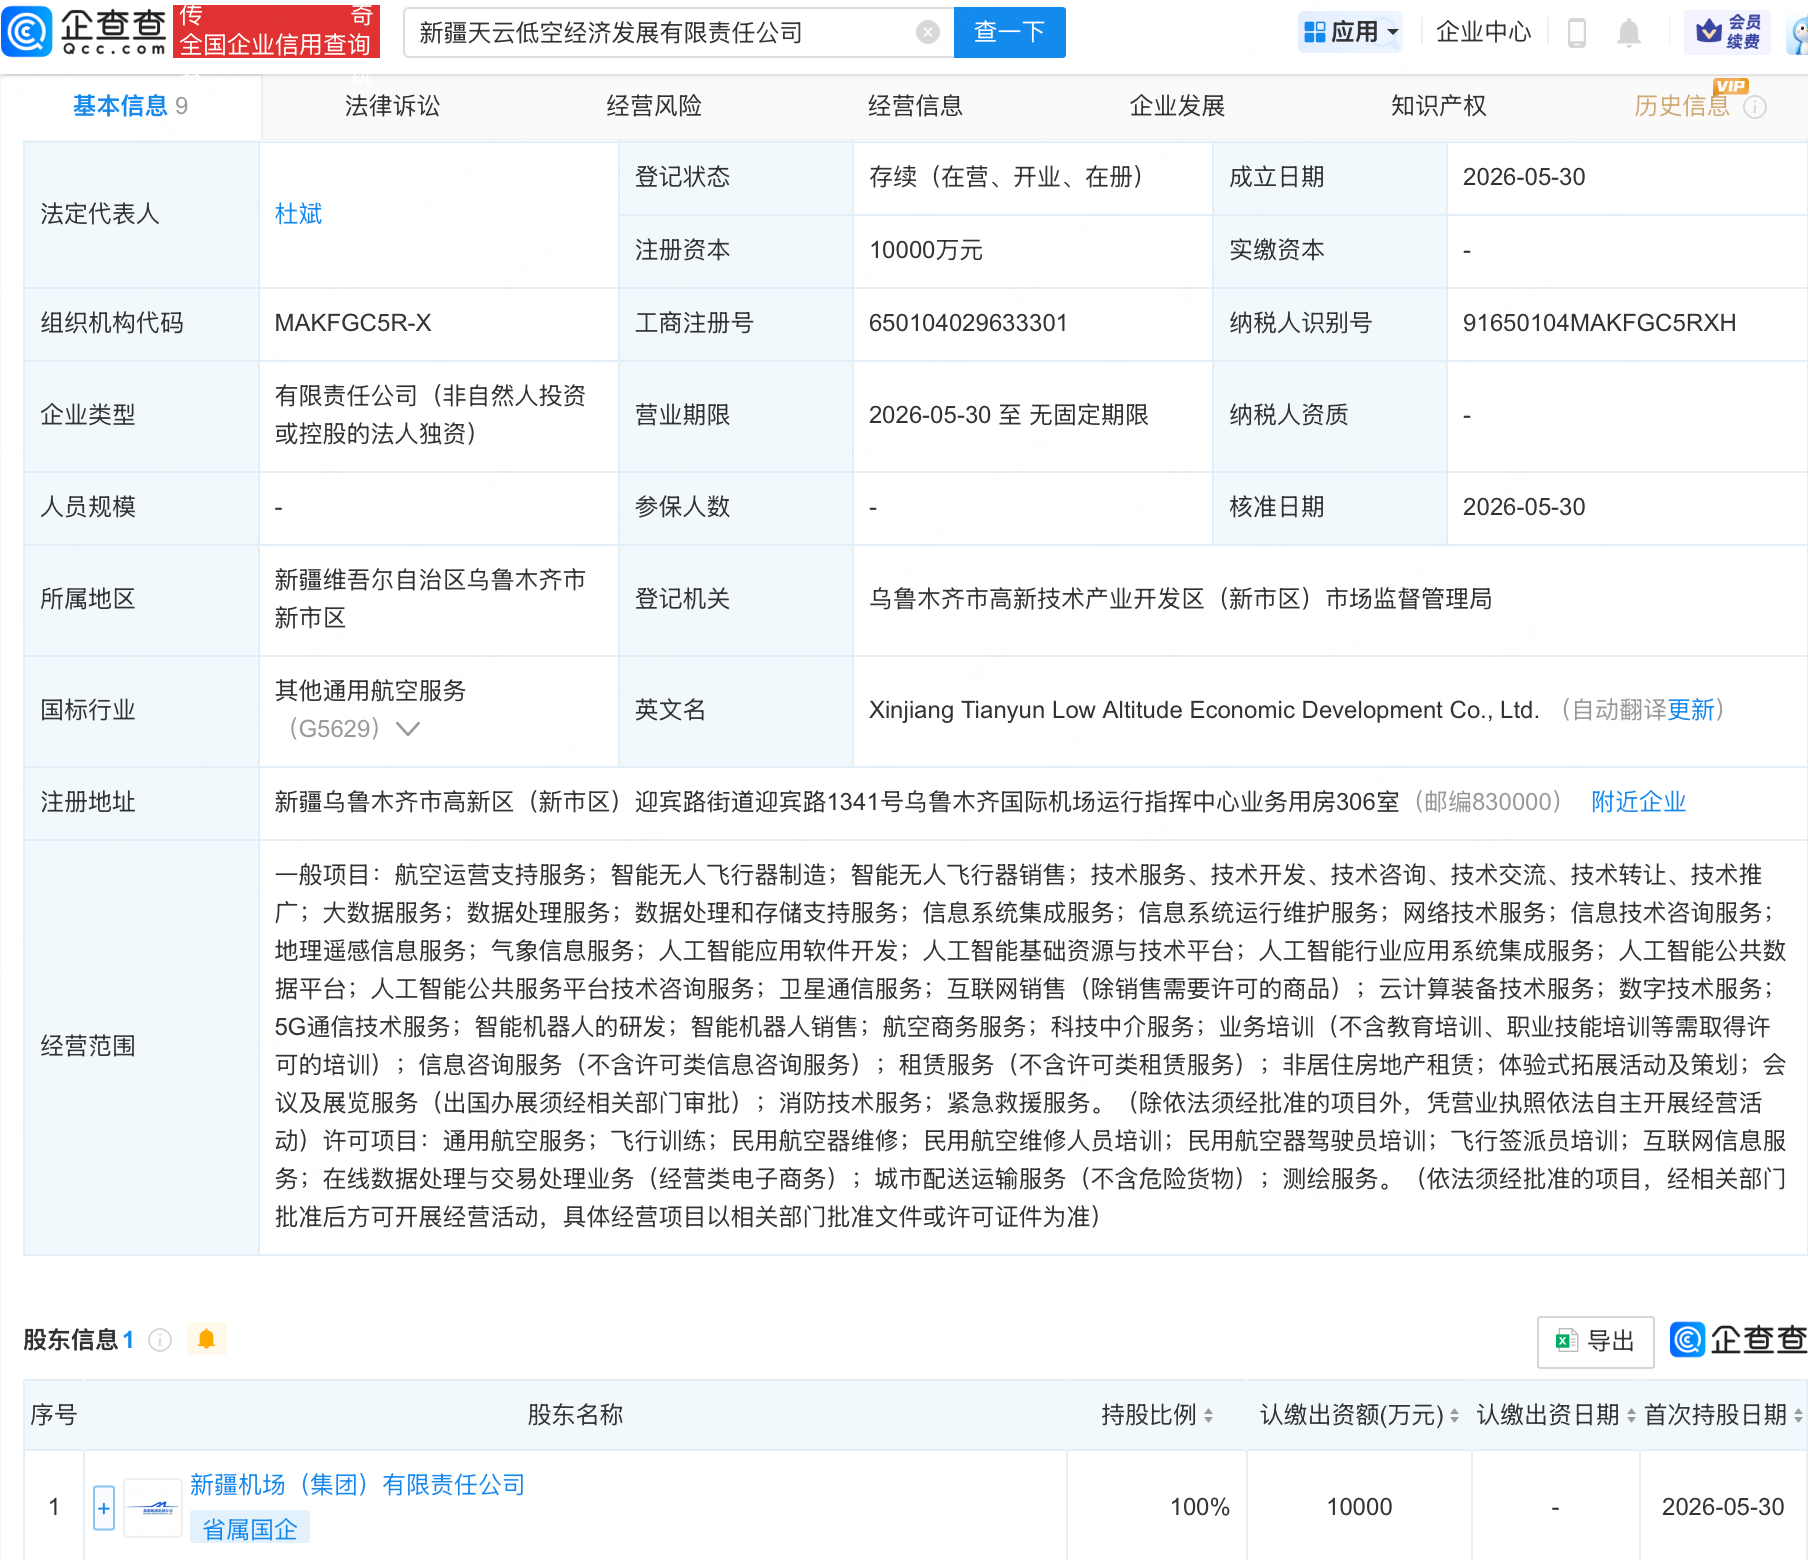Open the 应用 dropdown menu
The width and height of the screenshot is (1808, 1560).
point(1351,32)
